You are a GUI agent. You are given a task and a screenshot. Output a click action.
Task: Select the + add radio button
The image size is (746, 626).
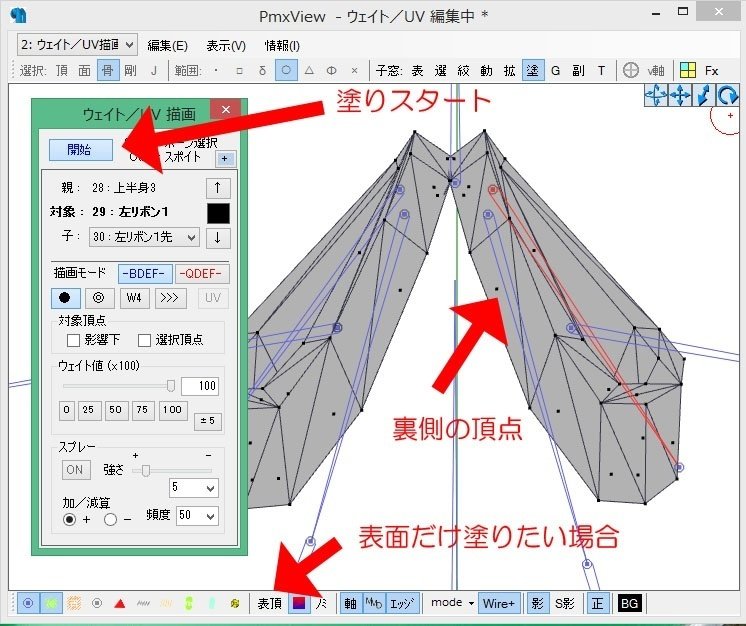tap(69, 519)
